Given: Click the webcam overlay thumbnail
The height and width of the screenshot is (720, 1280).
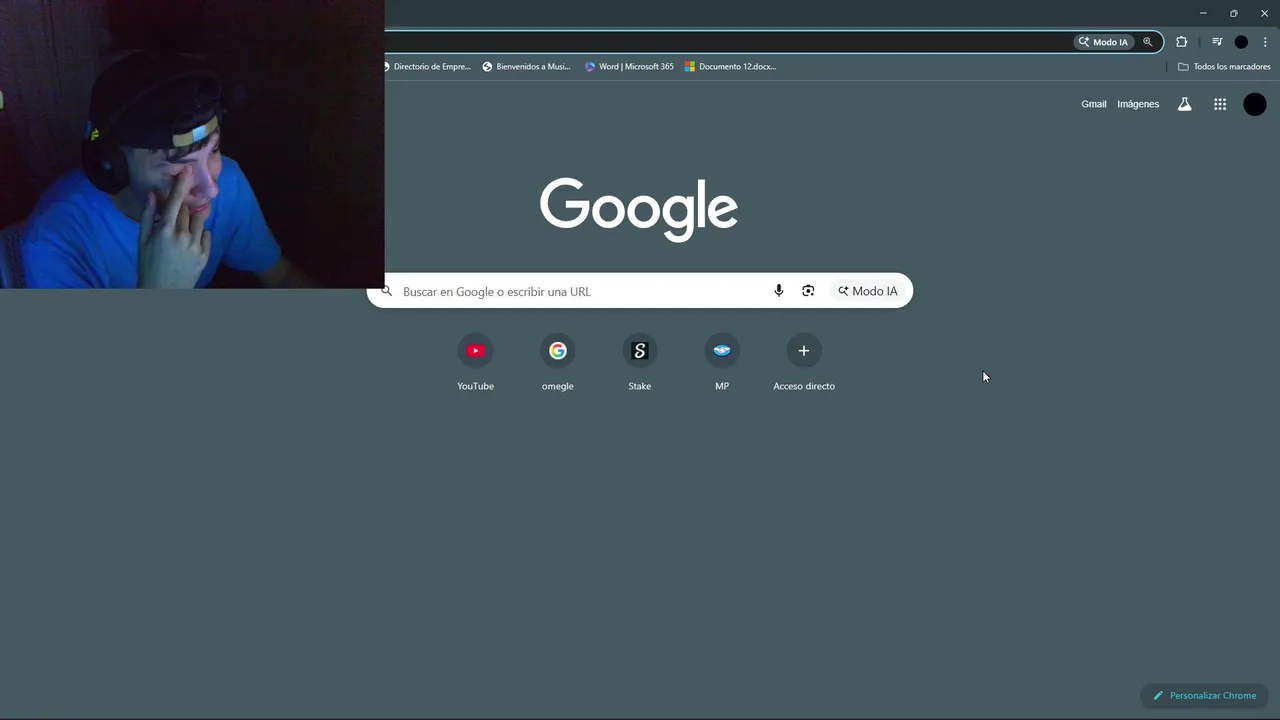Looking at the screenshot, I should 192,144.
